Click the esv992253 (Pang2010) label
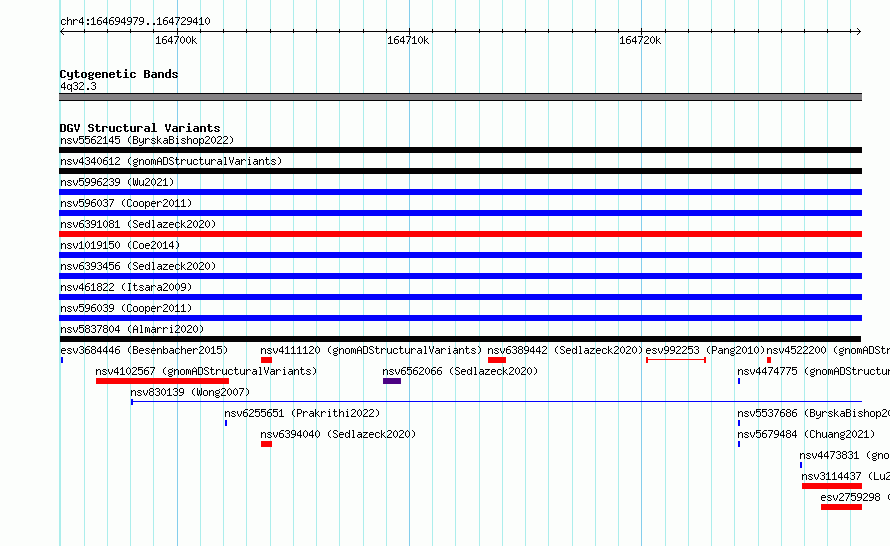Screen dimensions: 890x546 click(706, 350)
